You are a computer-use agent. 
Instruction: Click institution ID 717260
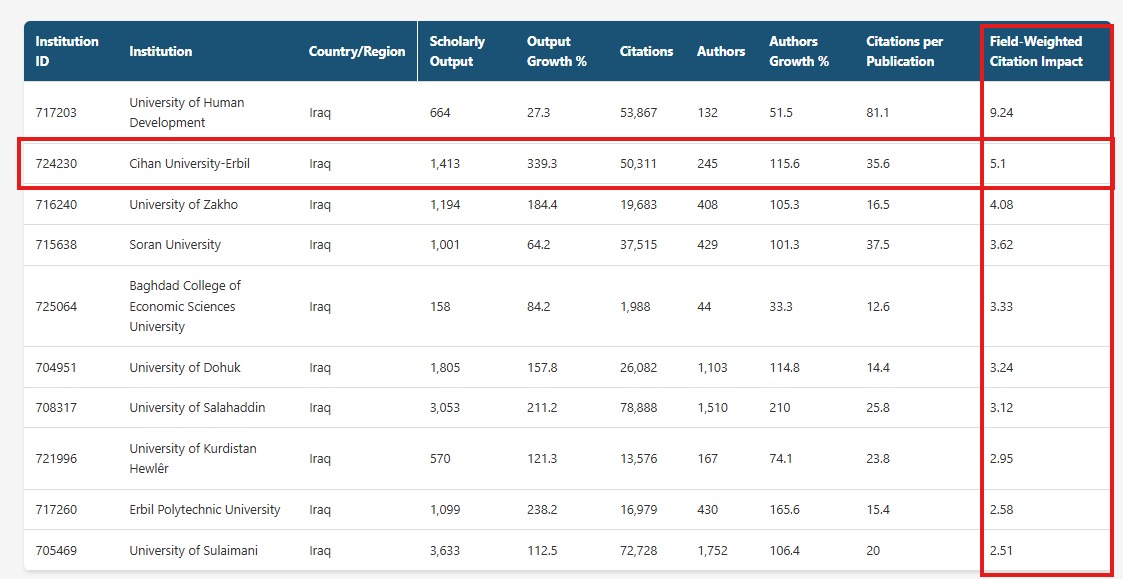[x=56, y=509]
